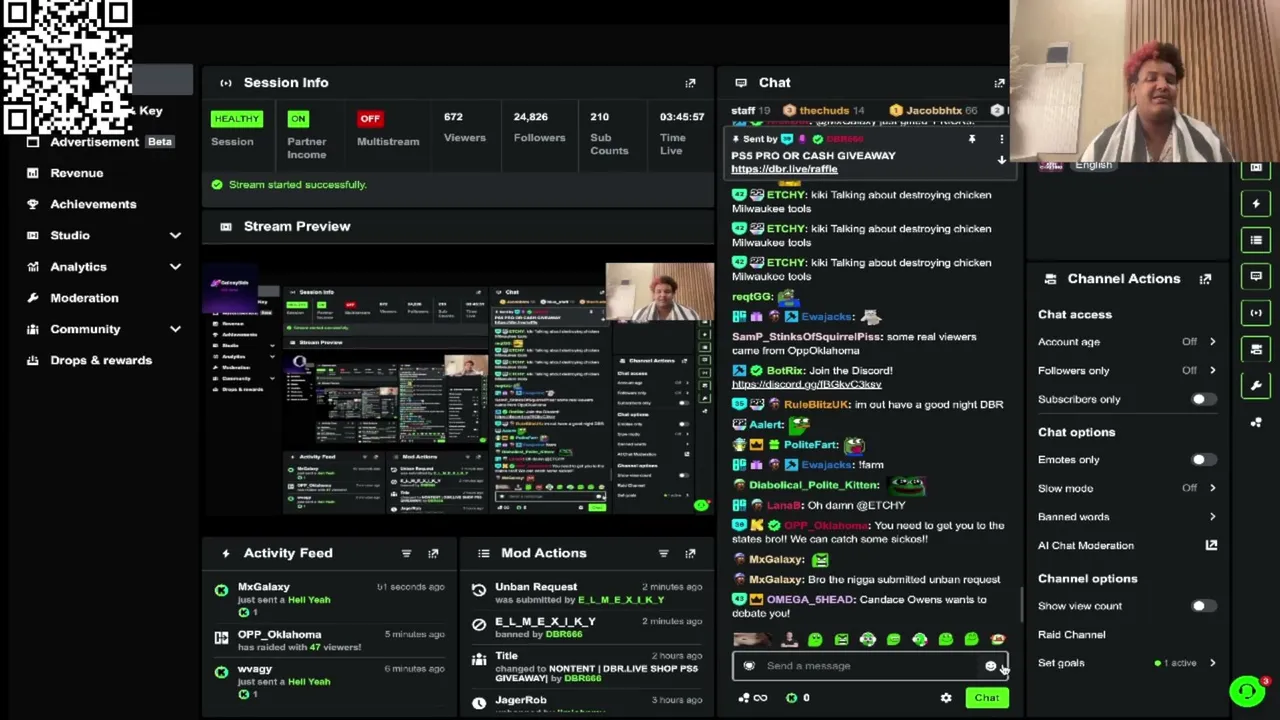Unpin the pinned giveaway message
Image resolution: width=1280 pixels, height=720 pixels.
[x=971, y=140]
